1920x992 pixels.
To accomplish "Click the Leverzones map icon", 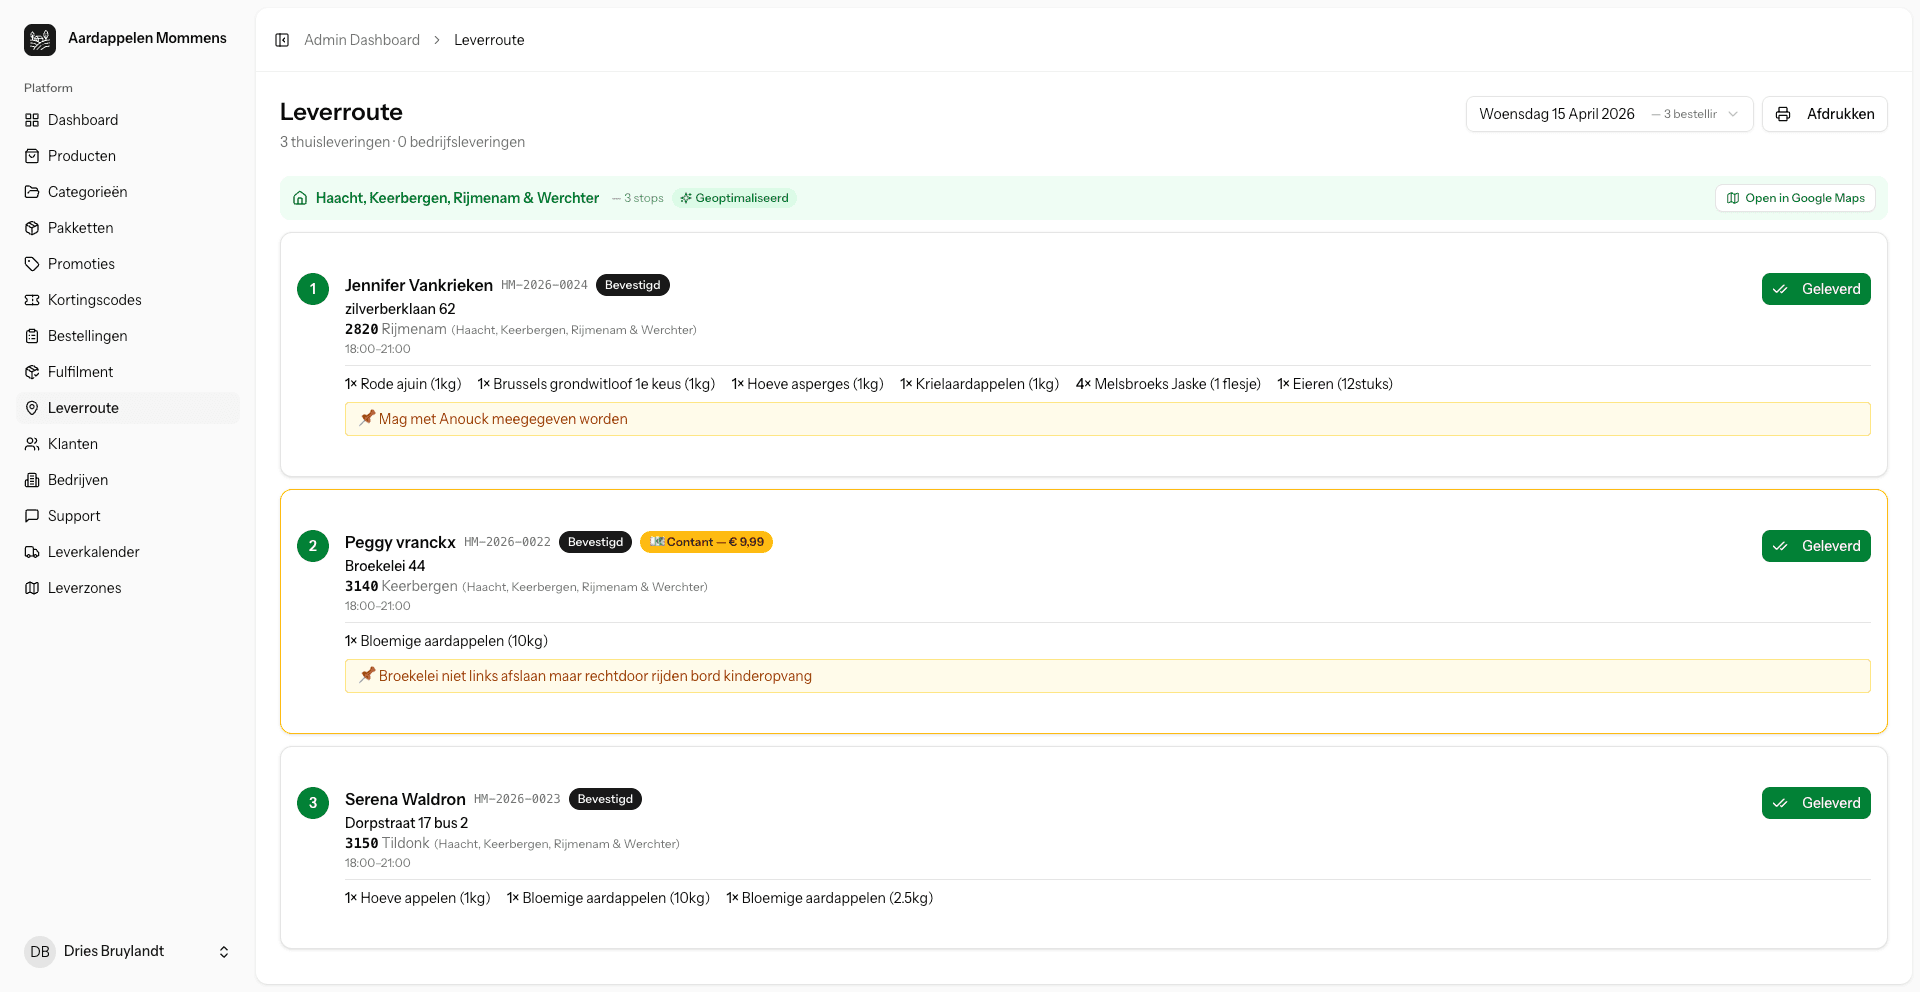I will pos(32,588).
